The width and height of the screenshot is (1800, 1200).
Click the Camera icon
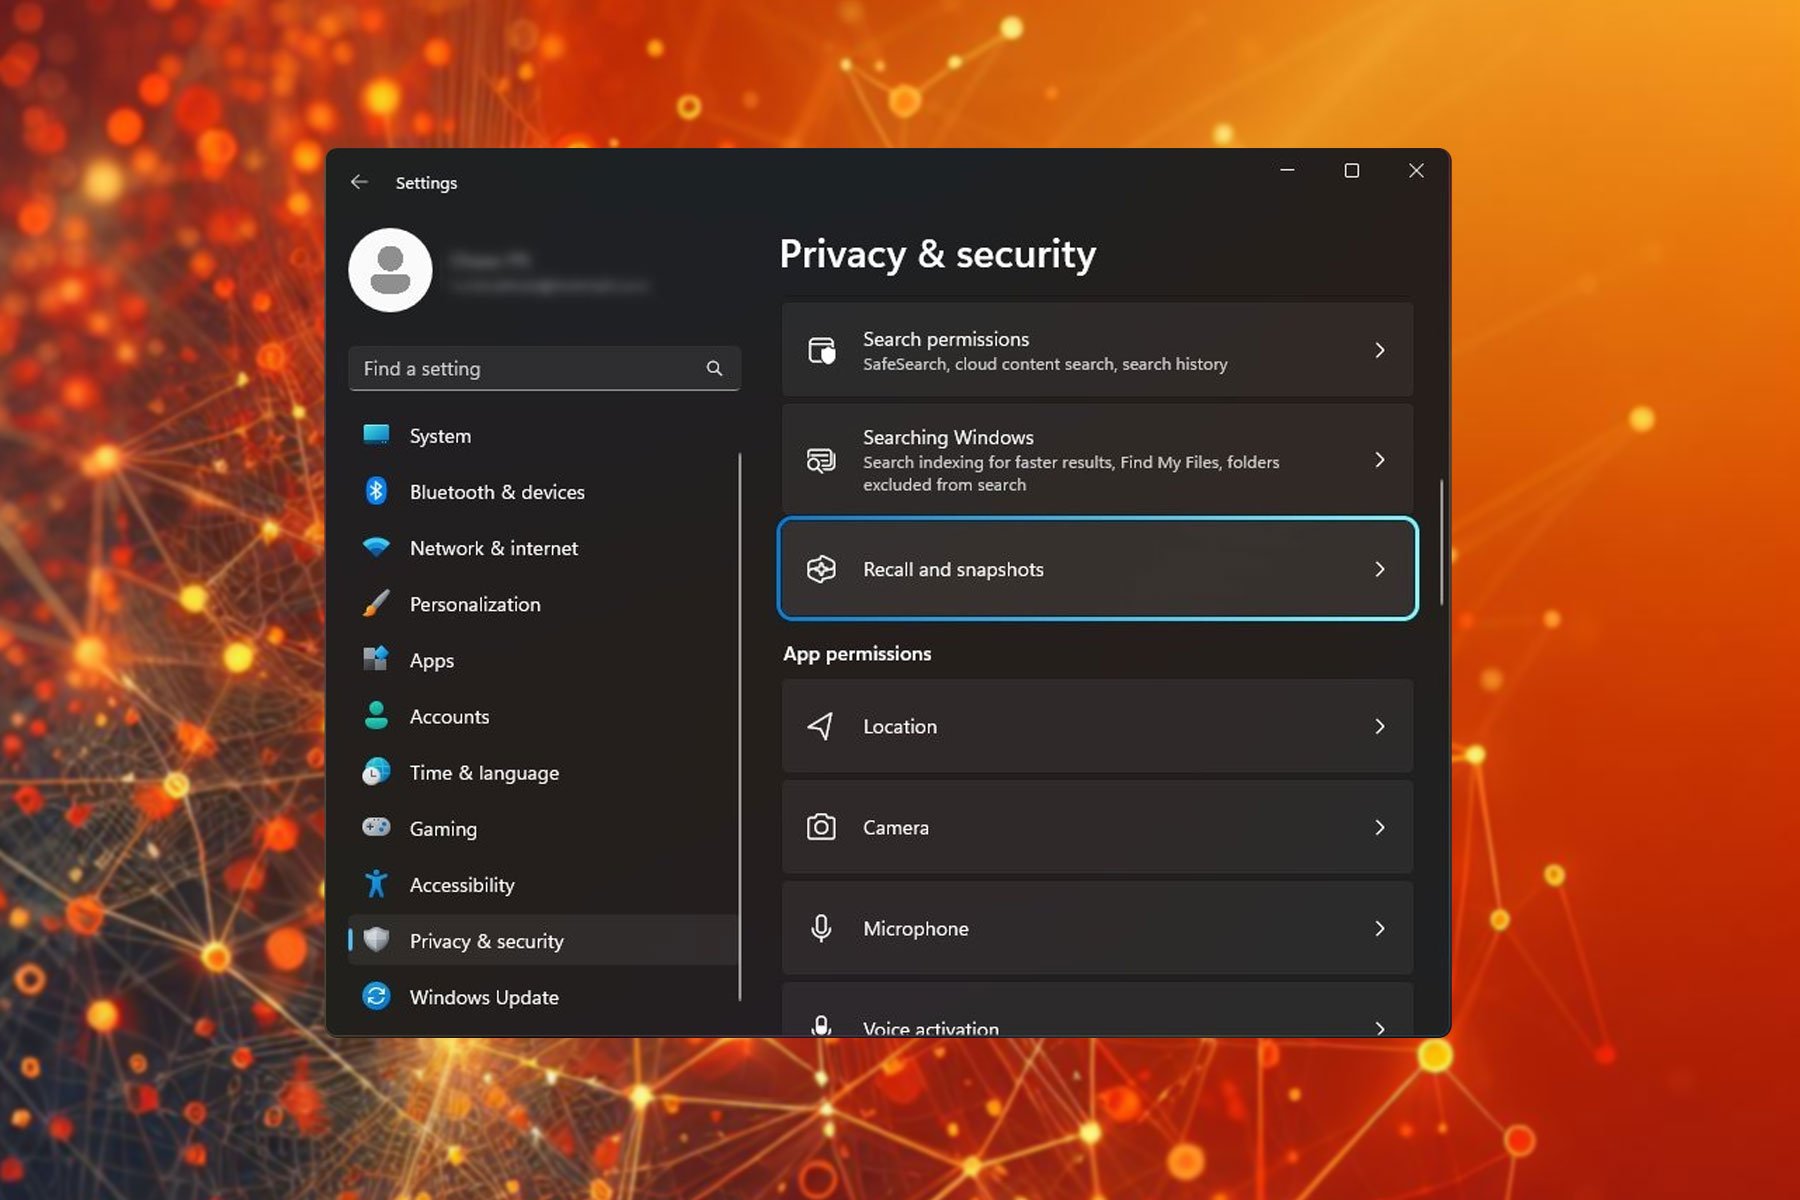pos(821,827)
